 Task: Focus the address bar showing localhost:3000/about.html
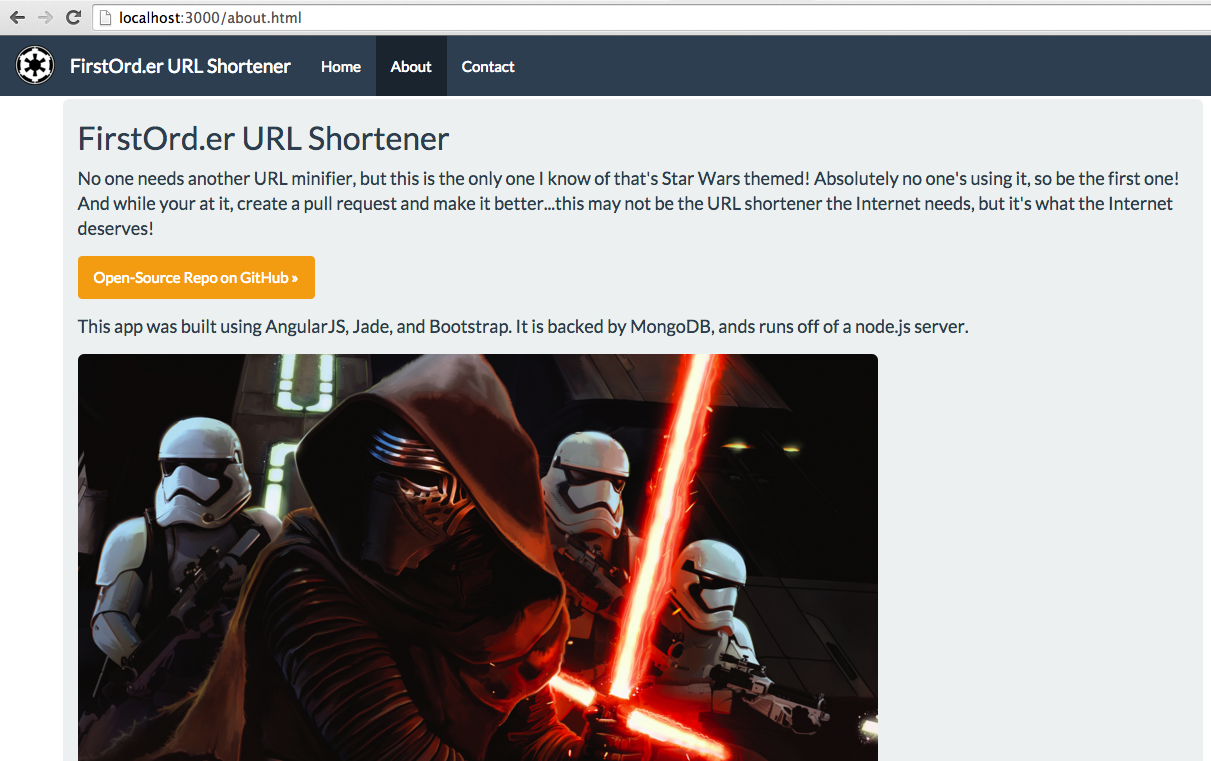coord(650,17)
